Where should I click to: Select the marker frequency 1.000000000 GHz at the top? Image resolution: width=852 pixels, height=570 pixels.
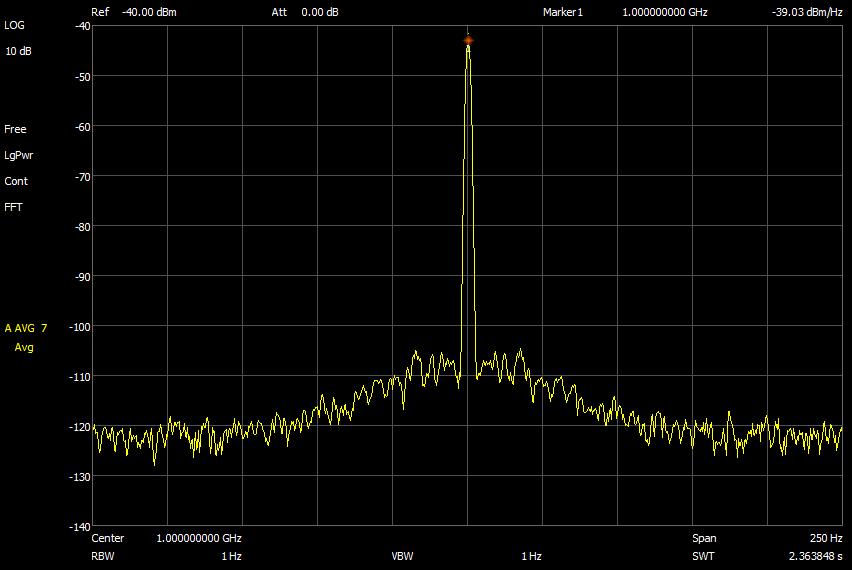pyautogui.click(x=665, y=12)
